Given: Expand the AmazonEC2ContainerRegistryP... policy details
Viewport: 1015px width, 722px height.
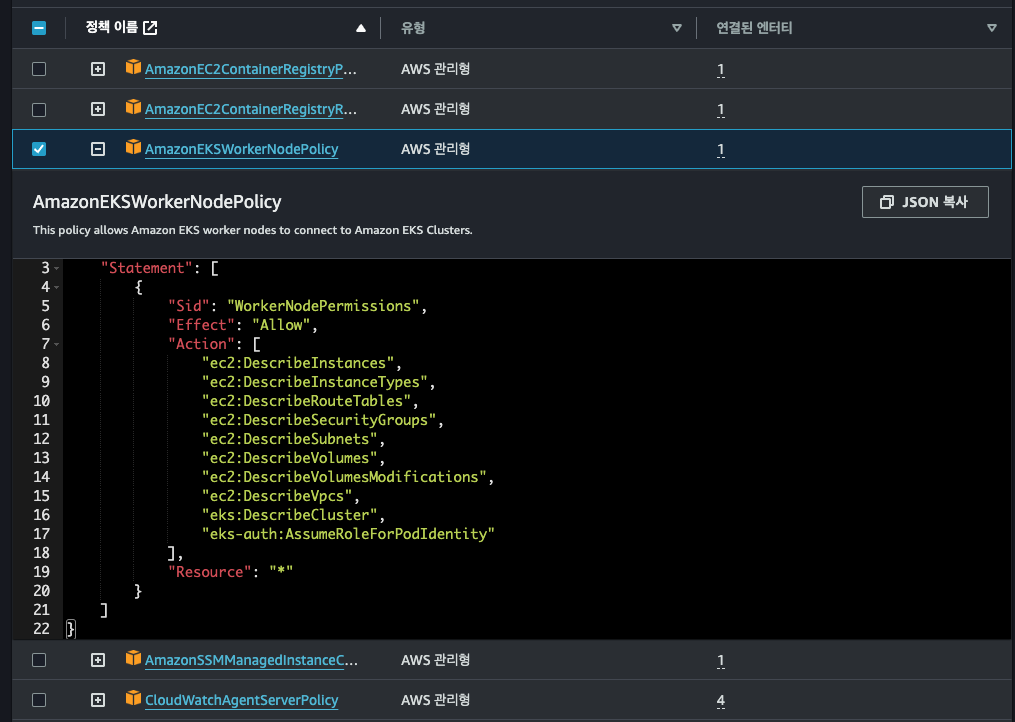Looking at the screenshot, I should coord(98,69).
